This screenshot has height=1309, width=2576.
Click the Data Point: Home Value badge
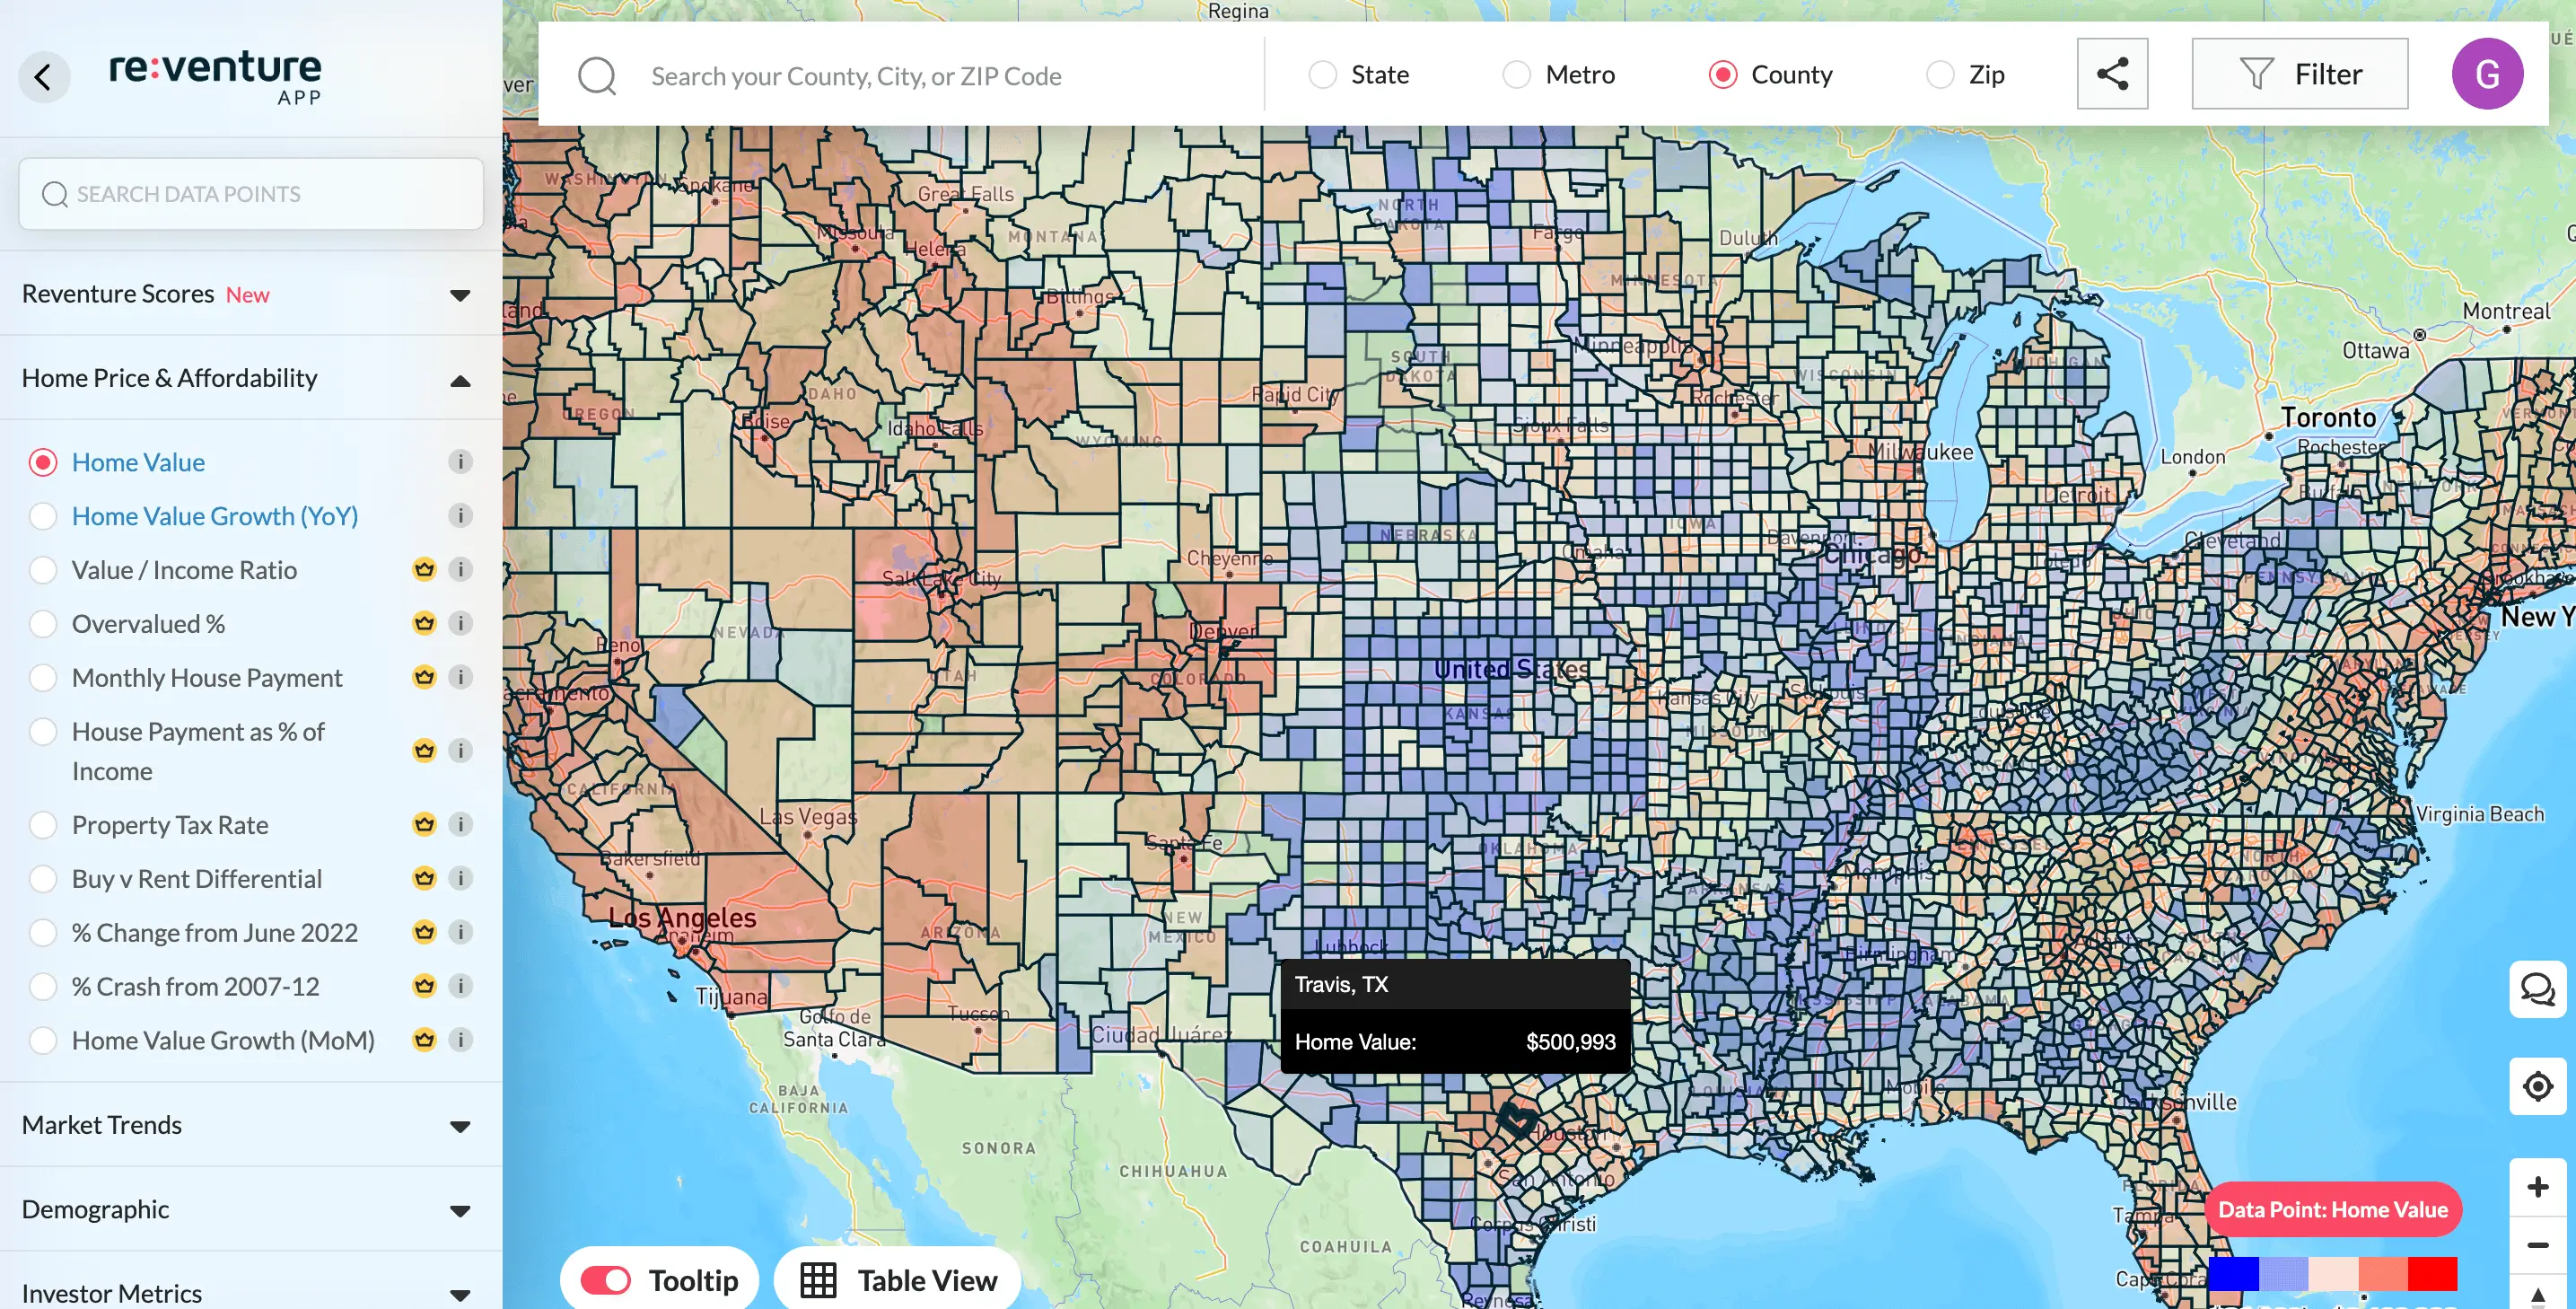point(2332,1210)
